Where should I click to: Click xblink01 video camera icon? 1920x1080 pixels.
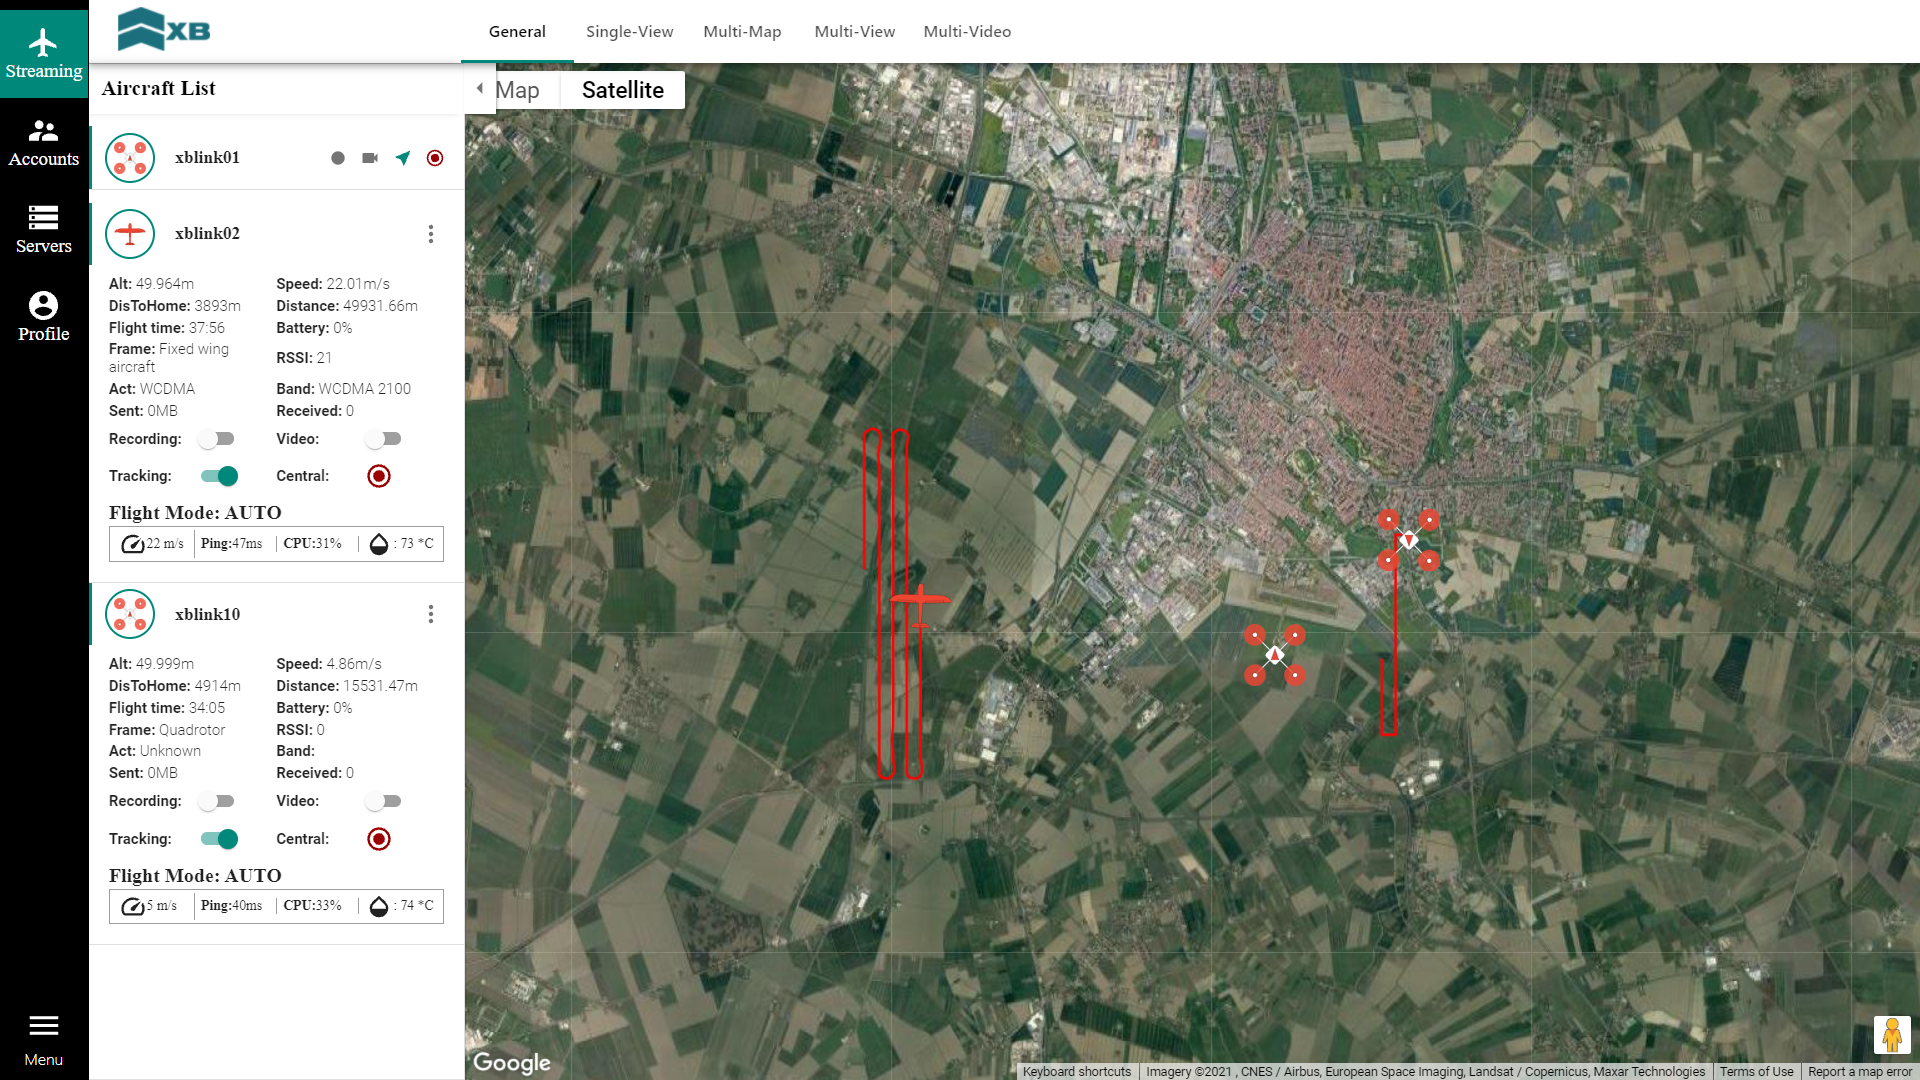pyautogui.click(x=370, y=158)
